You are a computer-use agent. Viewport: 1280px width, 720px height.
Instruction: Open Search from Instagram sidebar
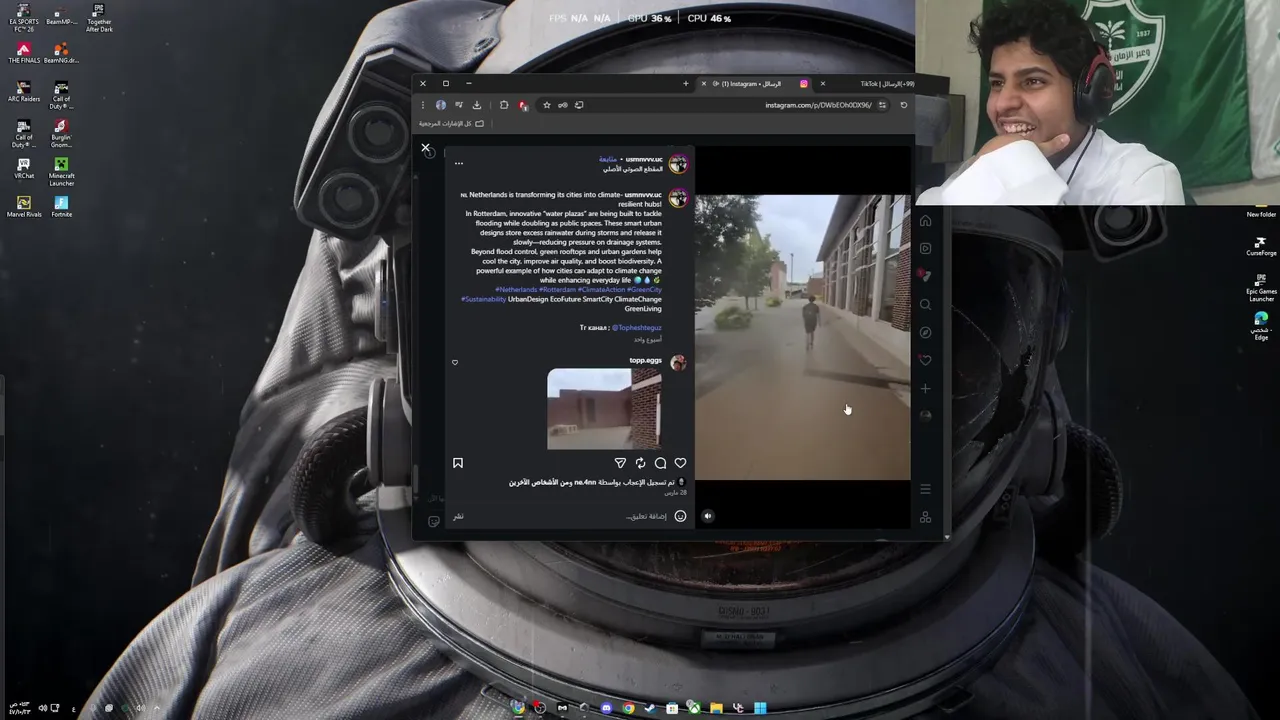click(925, 304)
